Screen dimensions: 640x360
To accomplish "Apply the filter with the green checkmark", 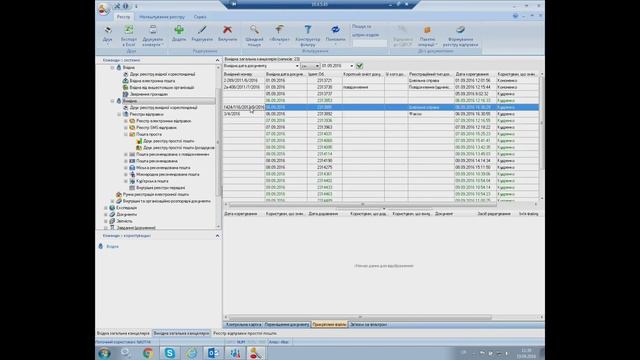I will [x=360, y=66].
